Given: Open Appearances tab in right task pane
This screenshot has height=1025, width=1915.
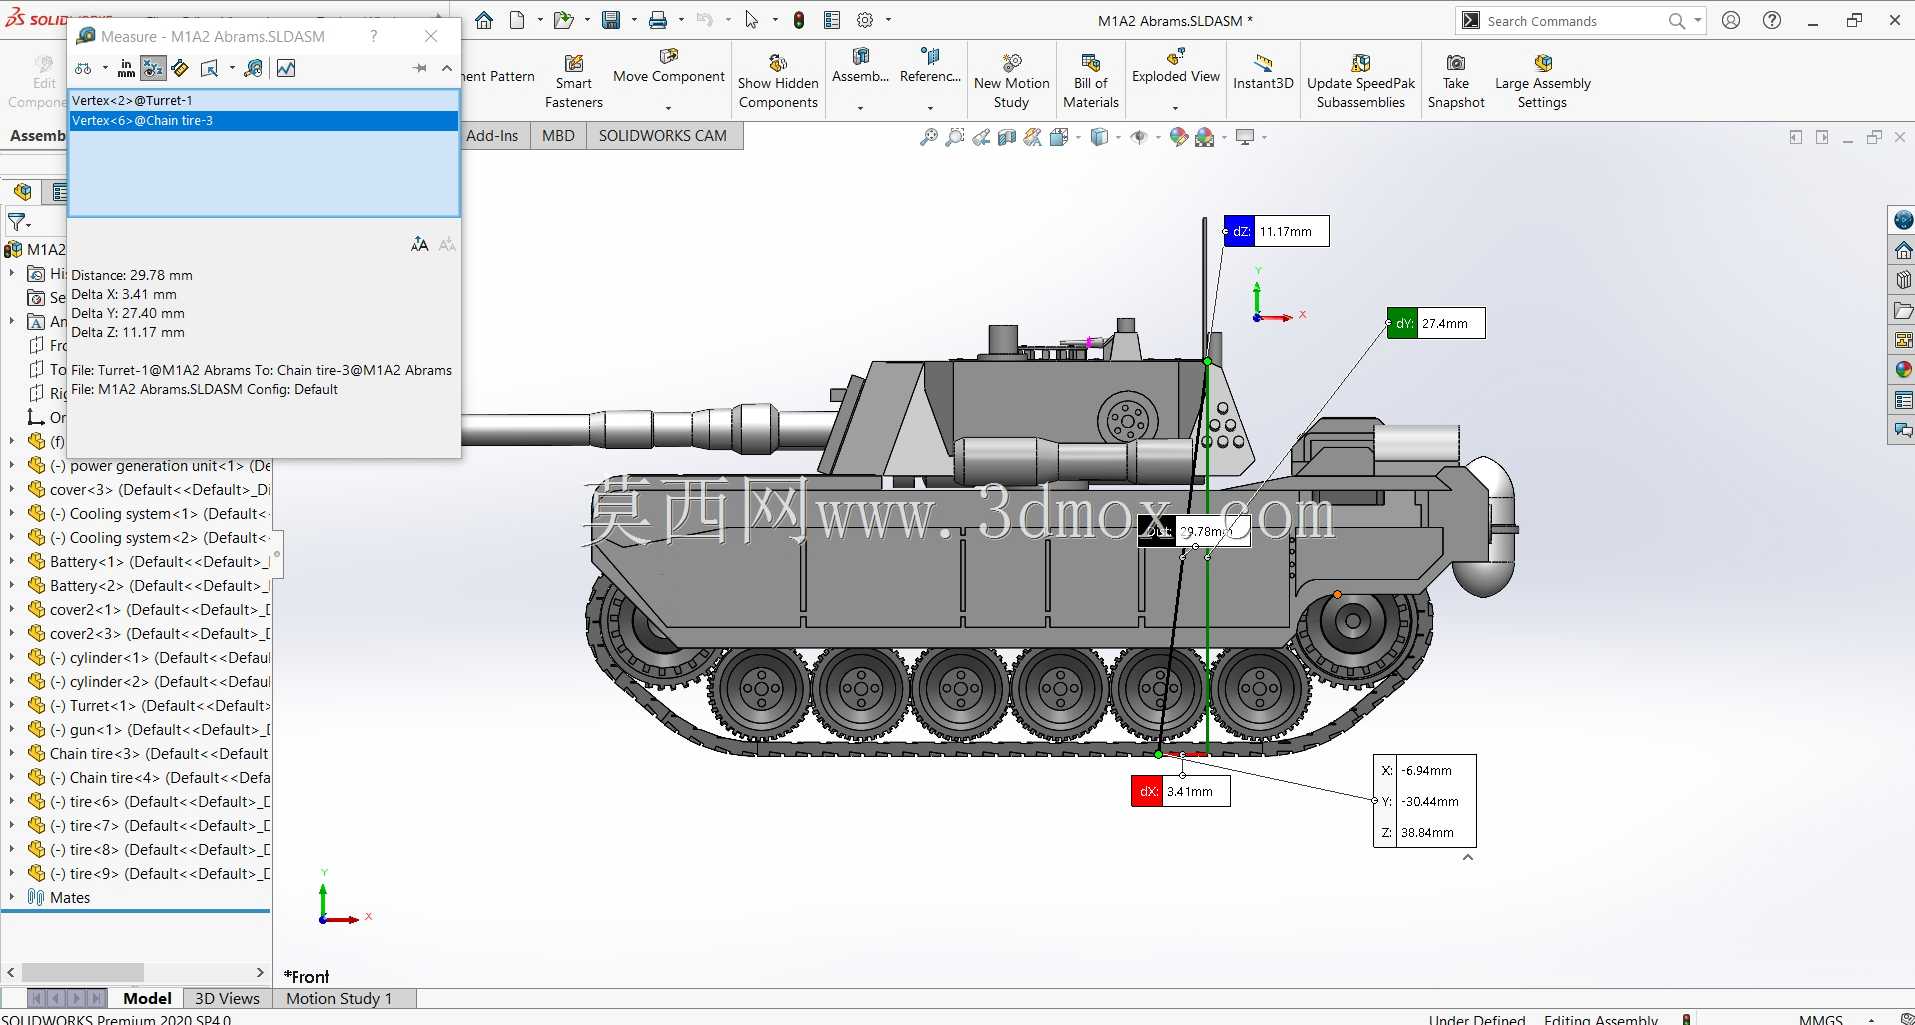Looking at the screenshot, I should click(x=1903, y=370).
